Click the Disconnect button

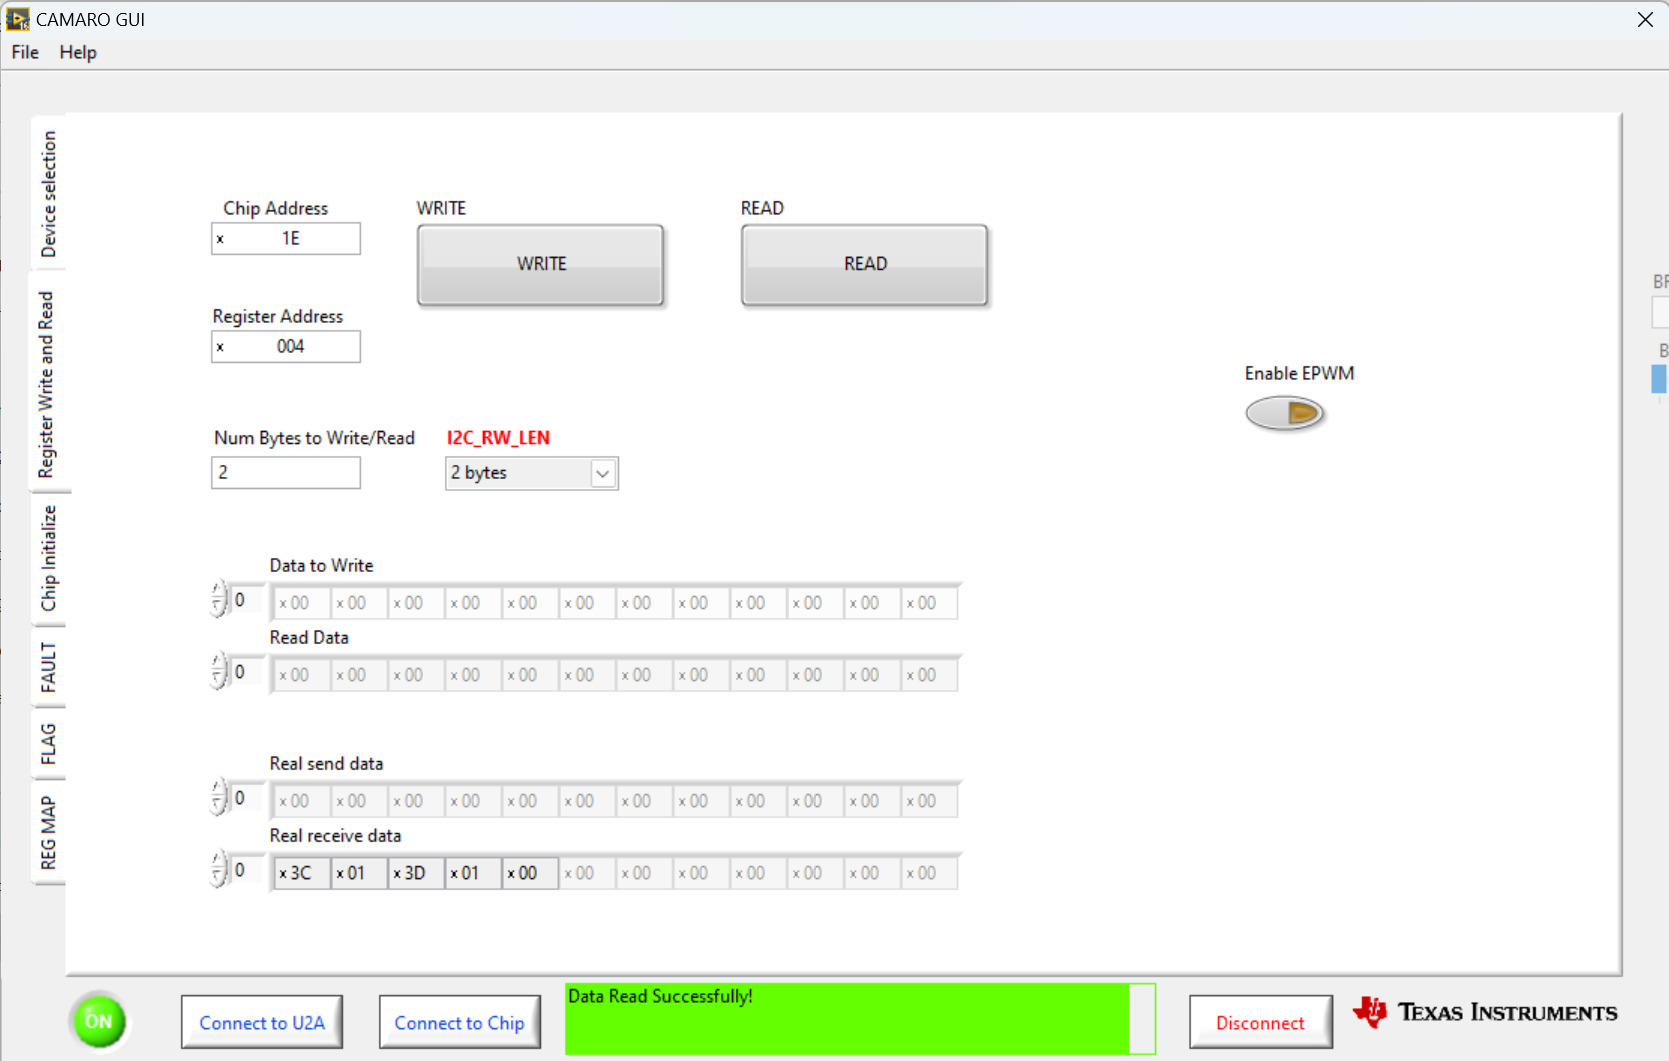click(x=1260, y=1021)
